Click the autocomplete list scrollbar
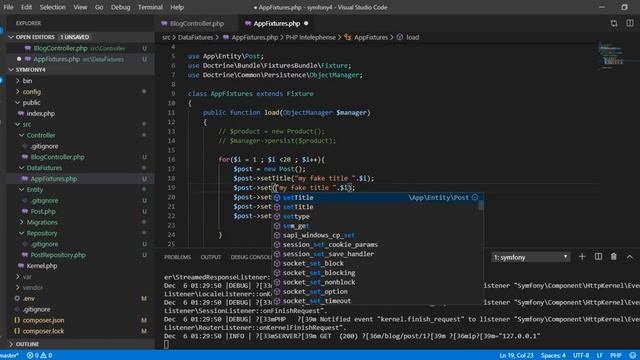Screen dimensions: 640x360 pos(481,206)
